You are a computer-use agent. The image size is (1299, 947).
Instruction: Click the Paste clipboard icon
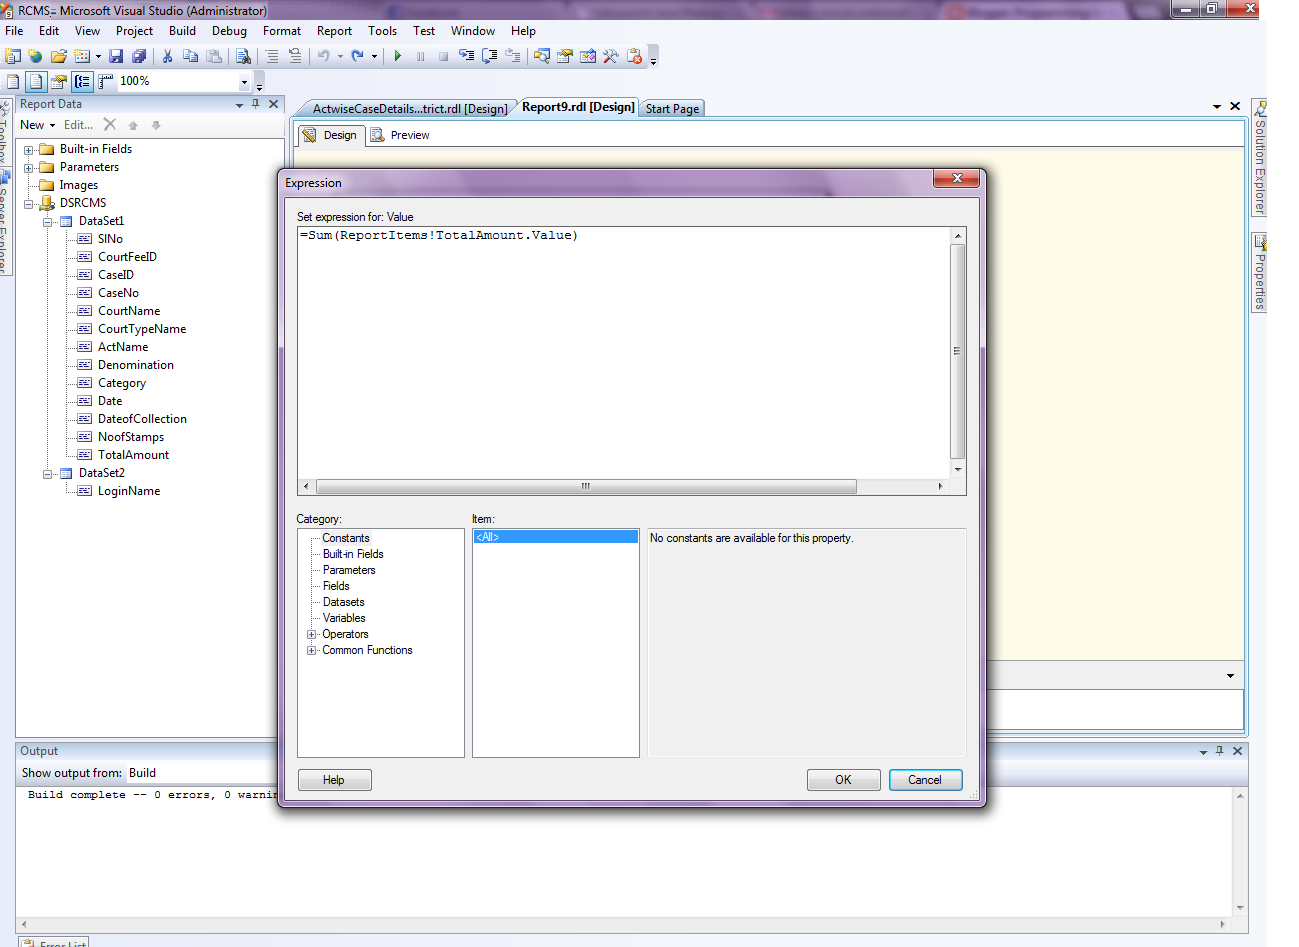(213, 56)
